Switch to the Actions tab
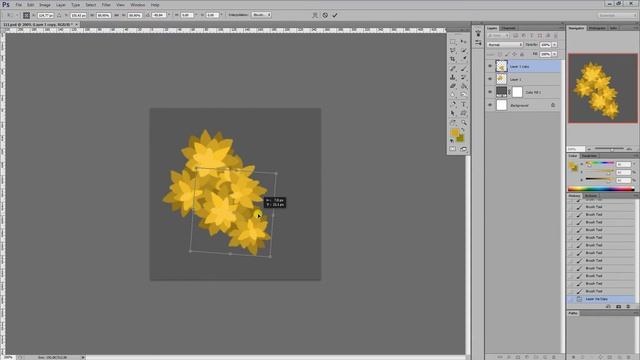640x360 pixels. 591,196
